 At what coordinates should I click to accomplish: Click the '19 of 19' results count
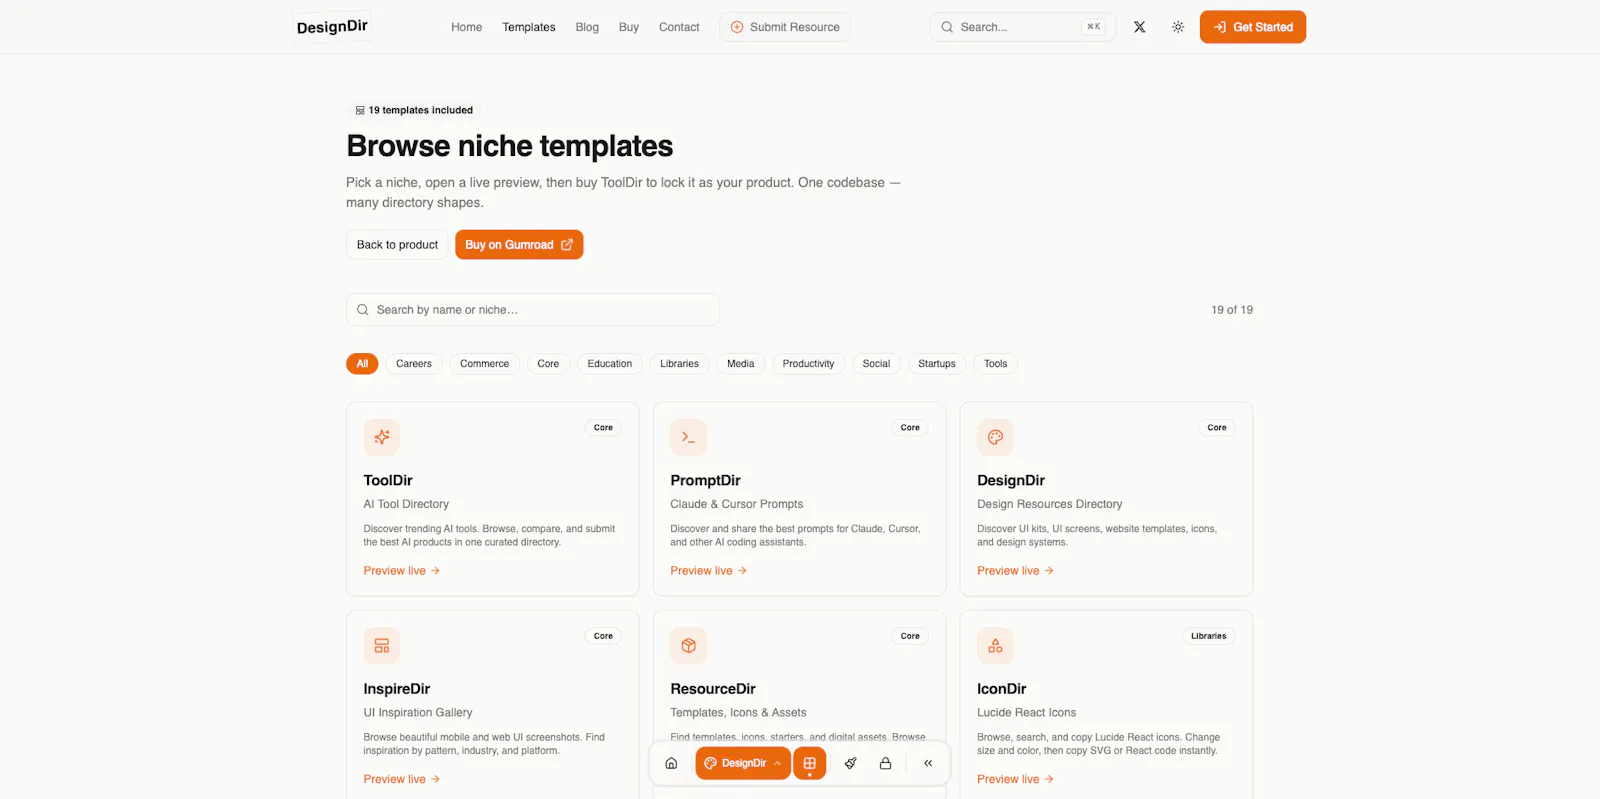(1232, 310)
